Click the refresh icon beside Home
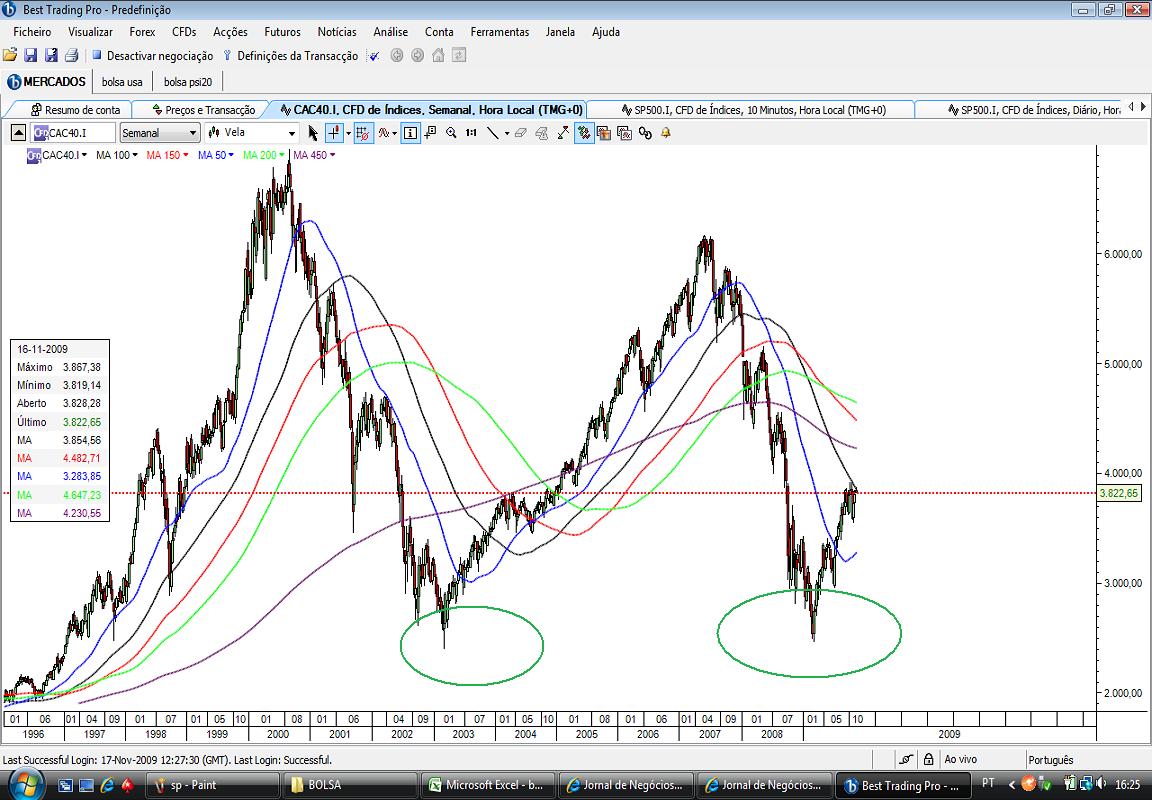Viewport: 1152px width, 800px height. point(458,55)
